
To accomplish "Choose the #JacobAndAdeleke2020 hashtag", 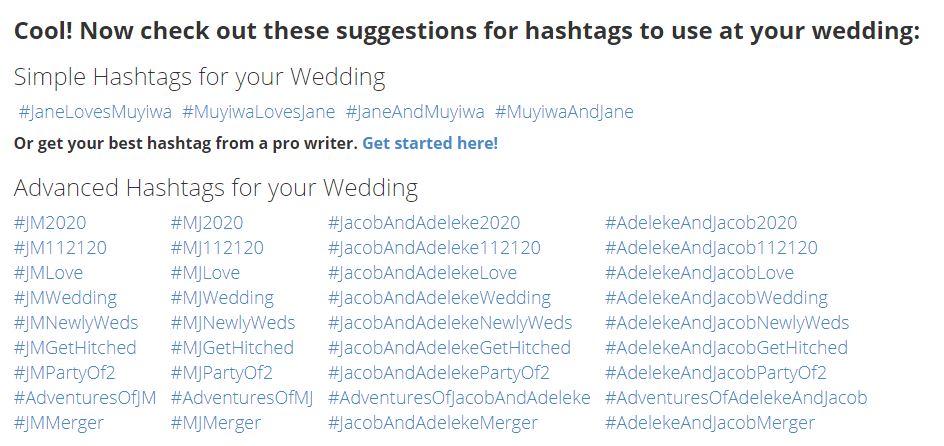I will [424, 223].
